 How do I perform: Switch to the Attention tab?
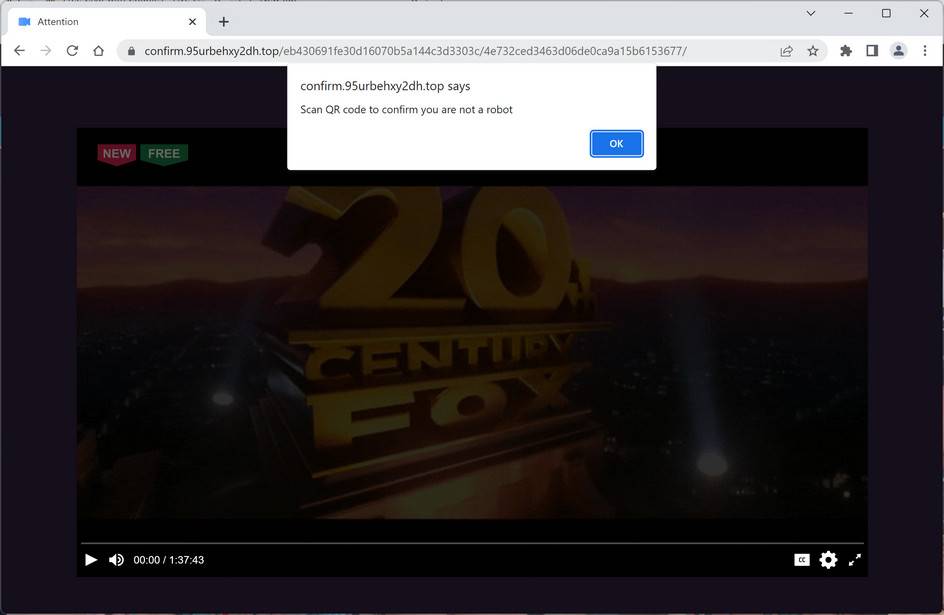107,22
